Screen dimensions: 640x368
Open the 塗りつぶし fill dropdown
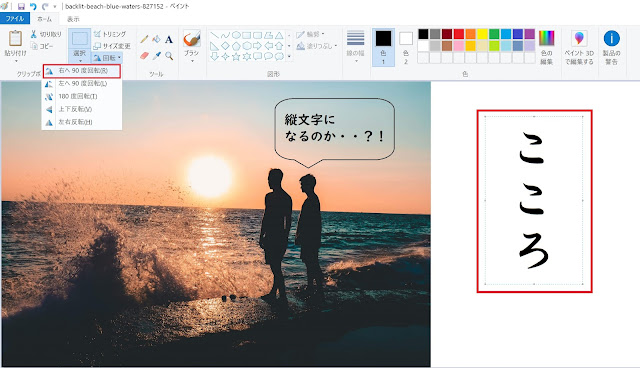point(317,46)
